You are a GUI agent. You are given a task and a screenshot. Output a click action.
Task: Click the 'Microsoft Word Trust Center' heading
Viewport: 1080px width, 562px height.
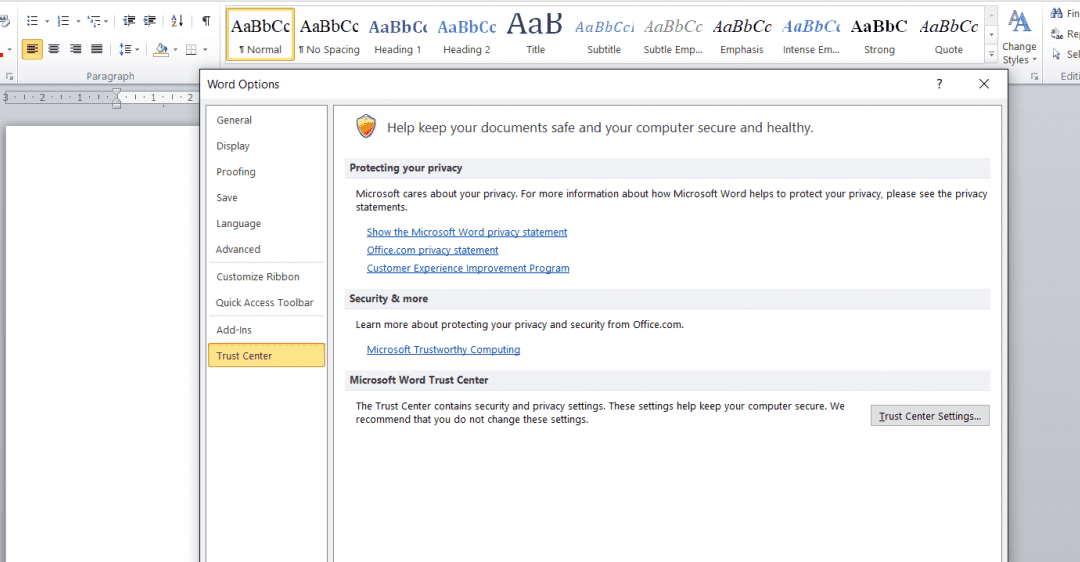pos(419,380)
